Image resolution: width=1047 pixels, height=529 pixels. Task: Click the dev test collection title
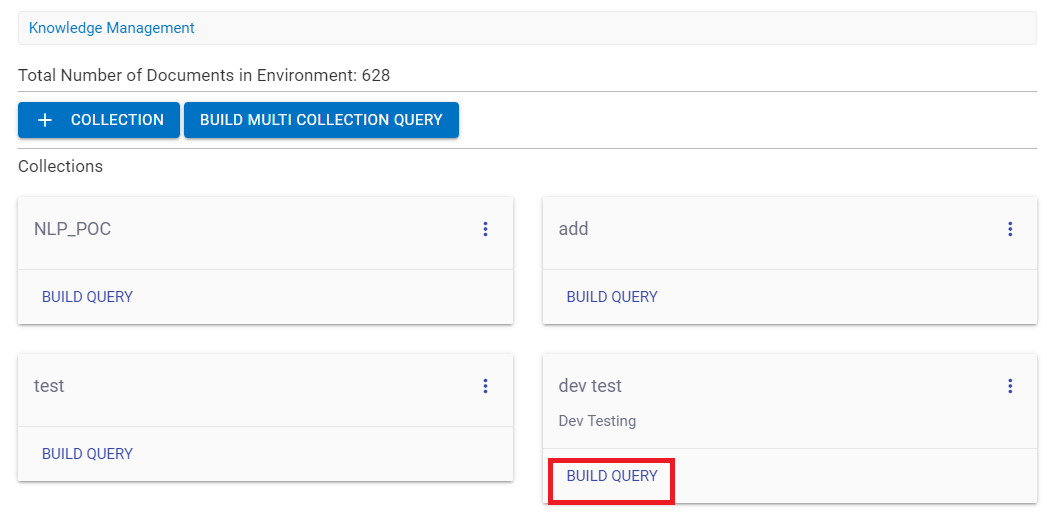click(x=590, y=386)
